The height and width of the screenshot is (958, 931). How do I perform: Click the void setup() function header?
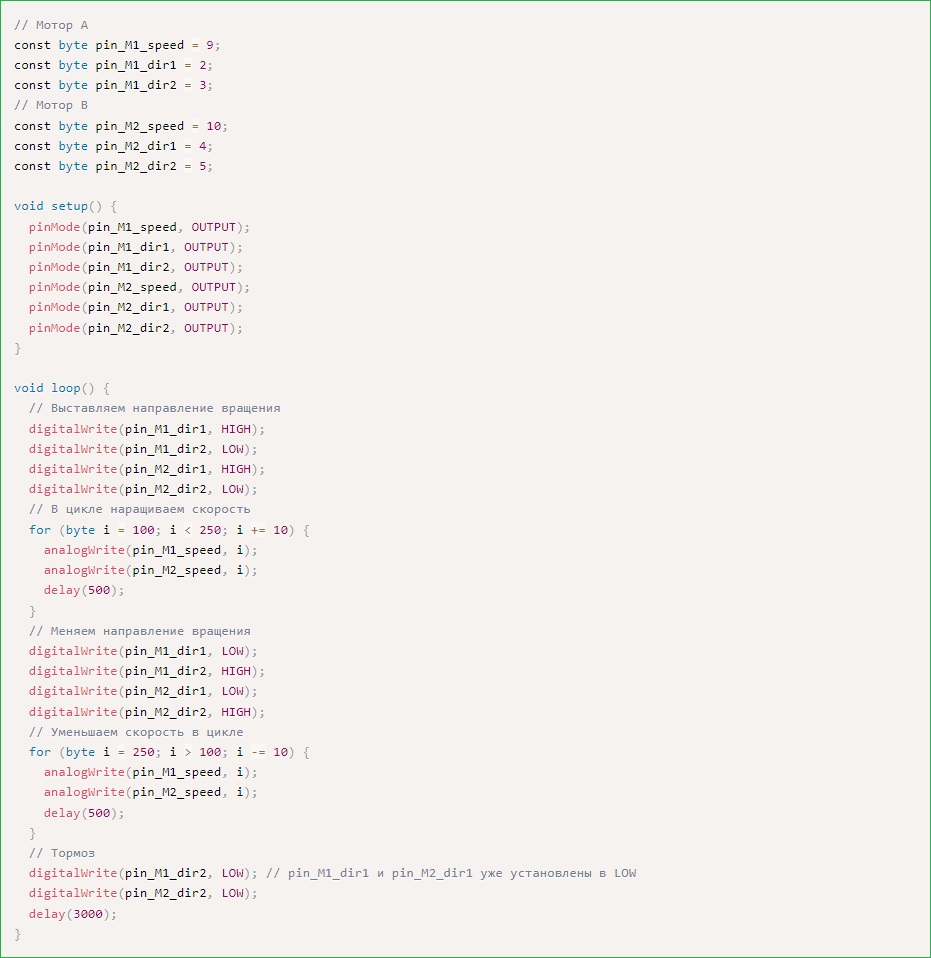tap(65, 206)
